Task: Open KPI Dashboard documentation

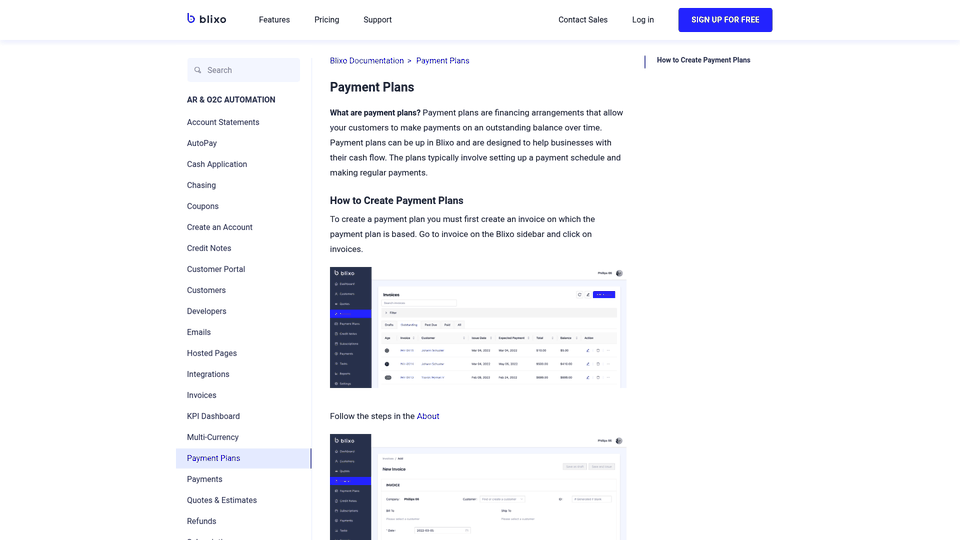Action: [x=213, y=416]
